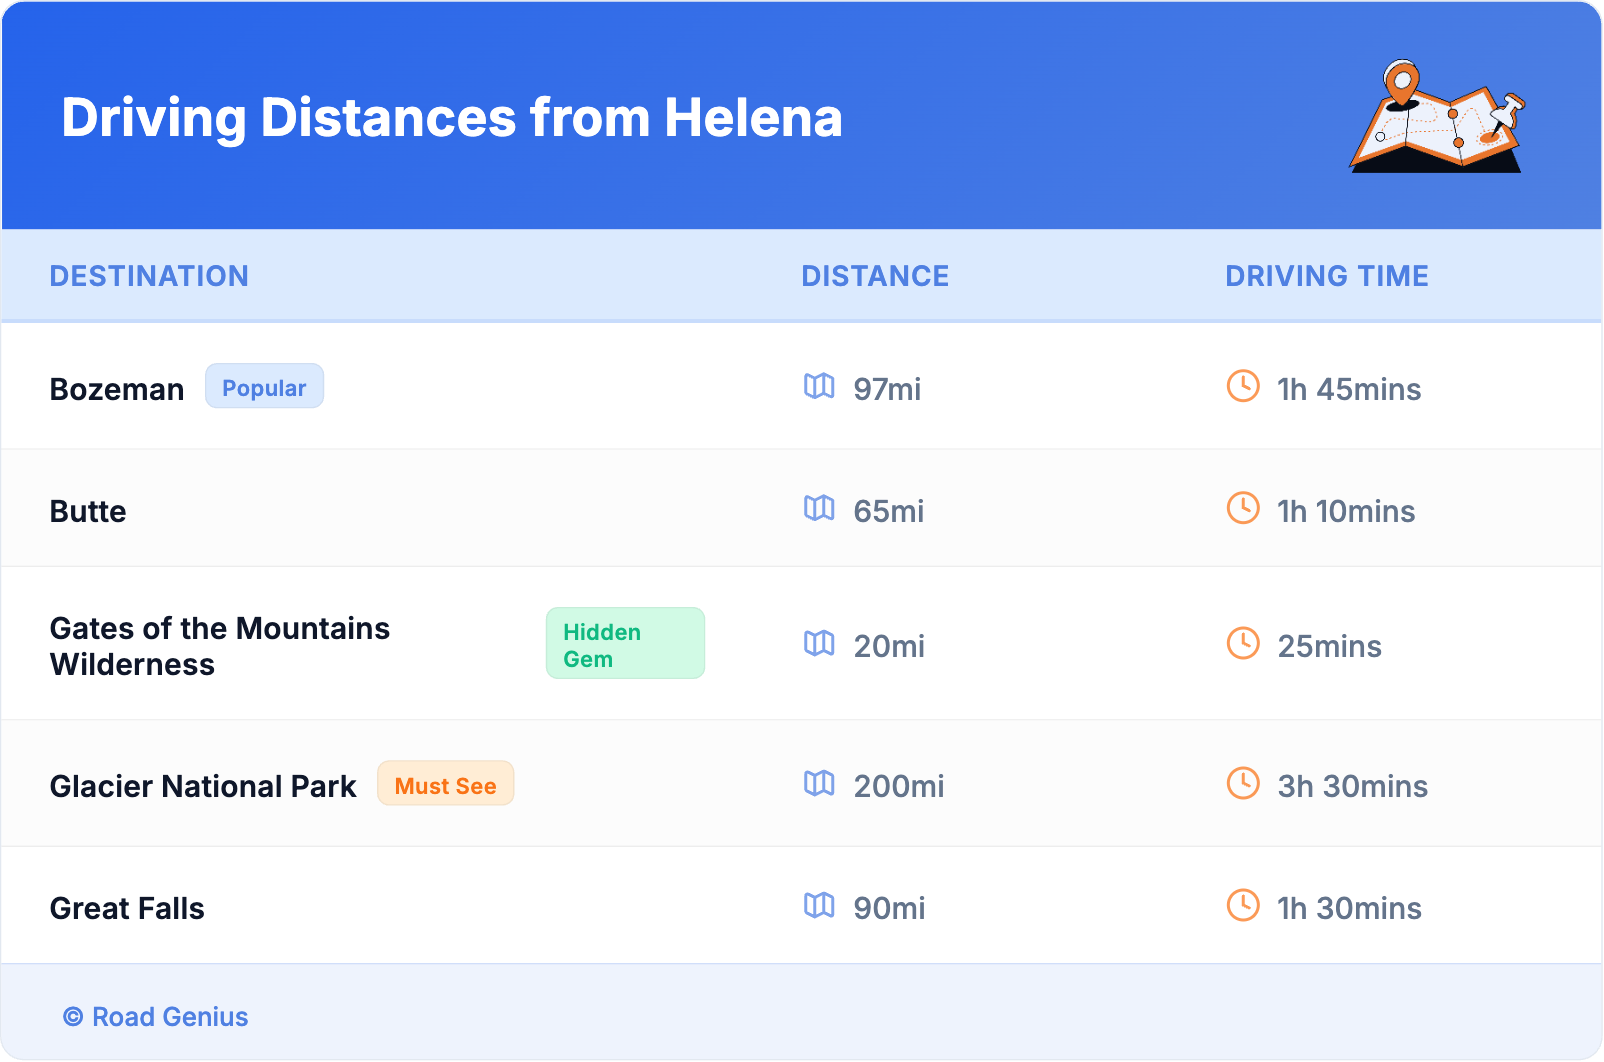The image size is (1604, 1062).
Task: Click the DISTANCE column header
Action: [875, 276]
